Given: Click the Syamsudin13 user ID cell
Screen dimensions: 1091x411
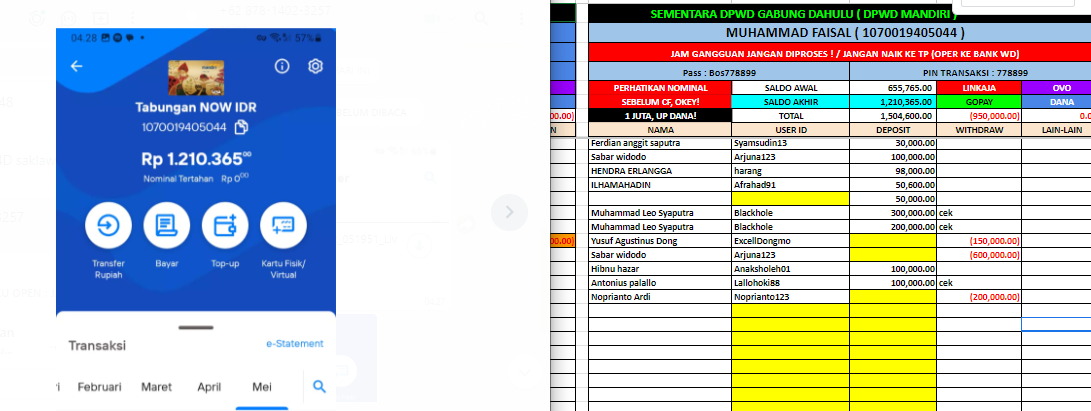Looking at the screenshot, I should (x=790, y=143).
